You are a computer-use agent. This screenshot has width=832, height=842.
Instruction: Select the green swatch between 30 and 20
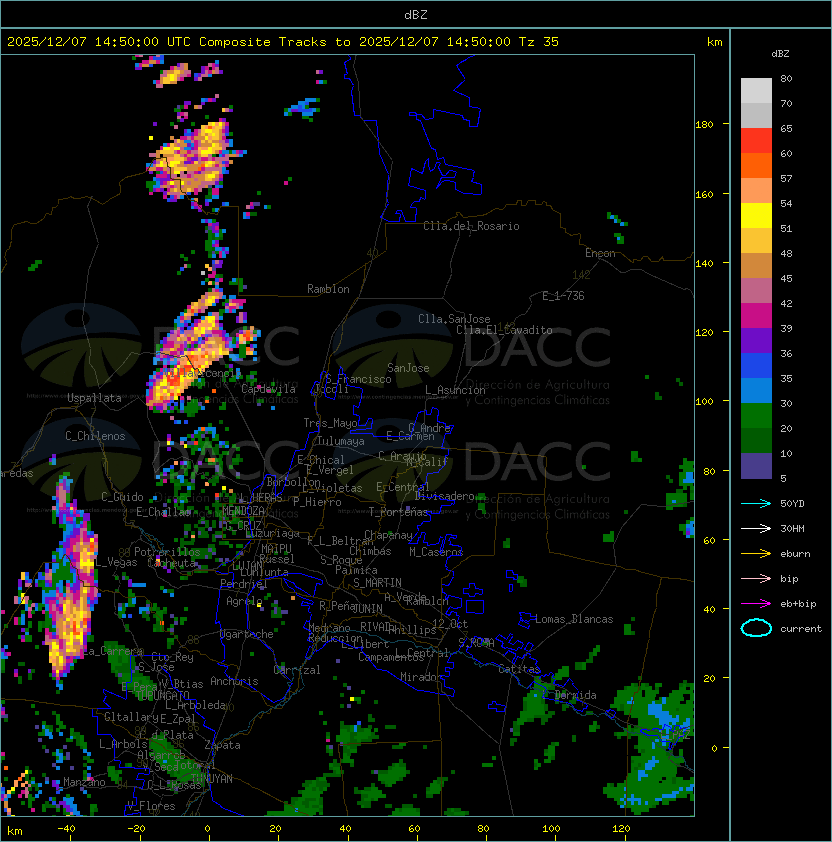click(756, 415)
